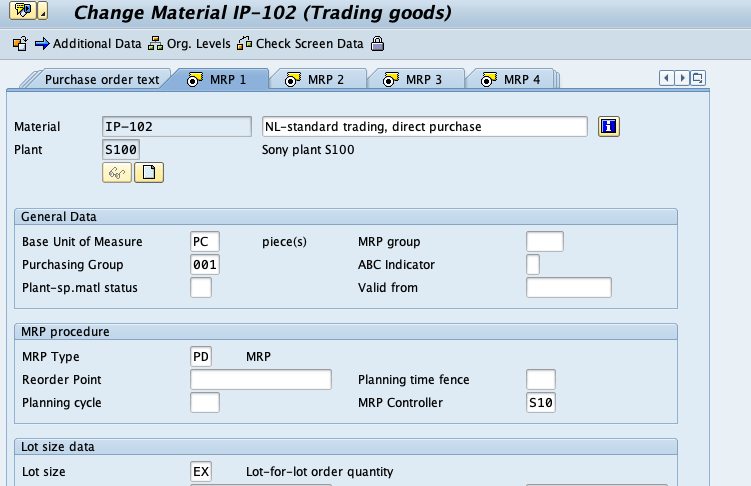This screenshot has width=751, height=486.
Task: Expand the small dropdown arrow beside title icon
Action: coord(42,10)
